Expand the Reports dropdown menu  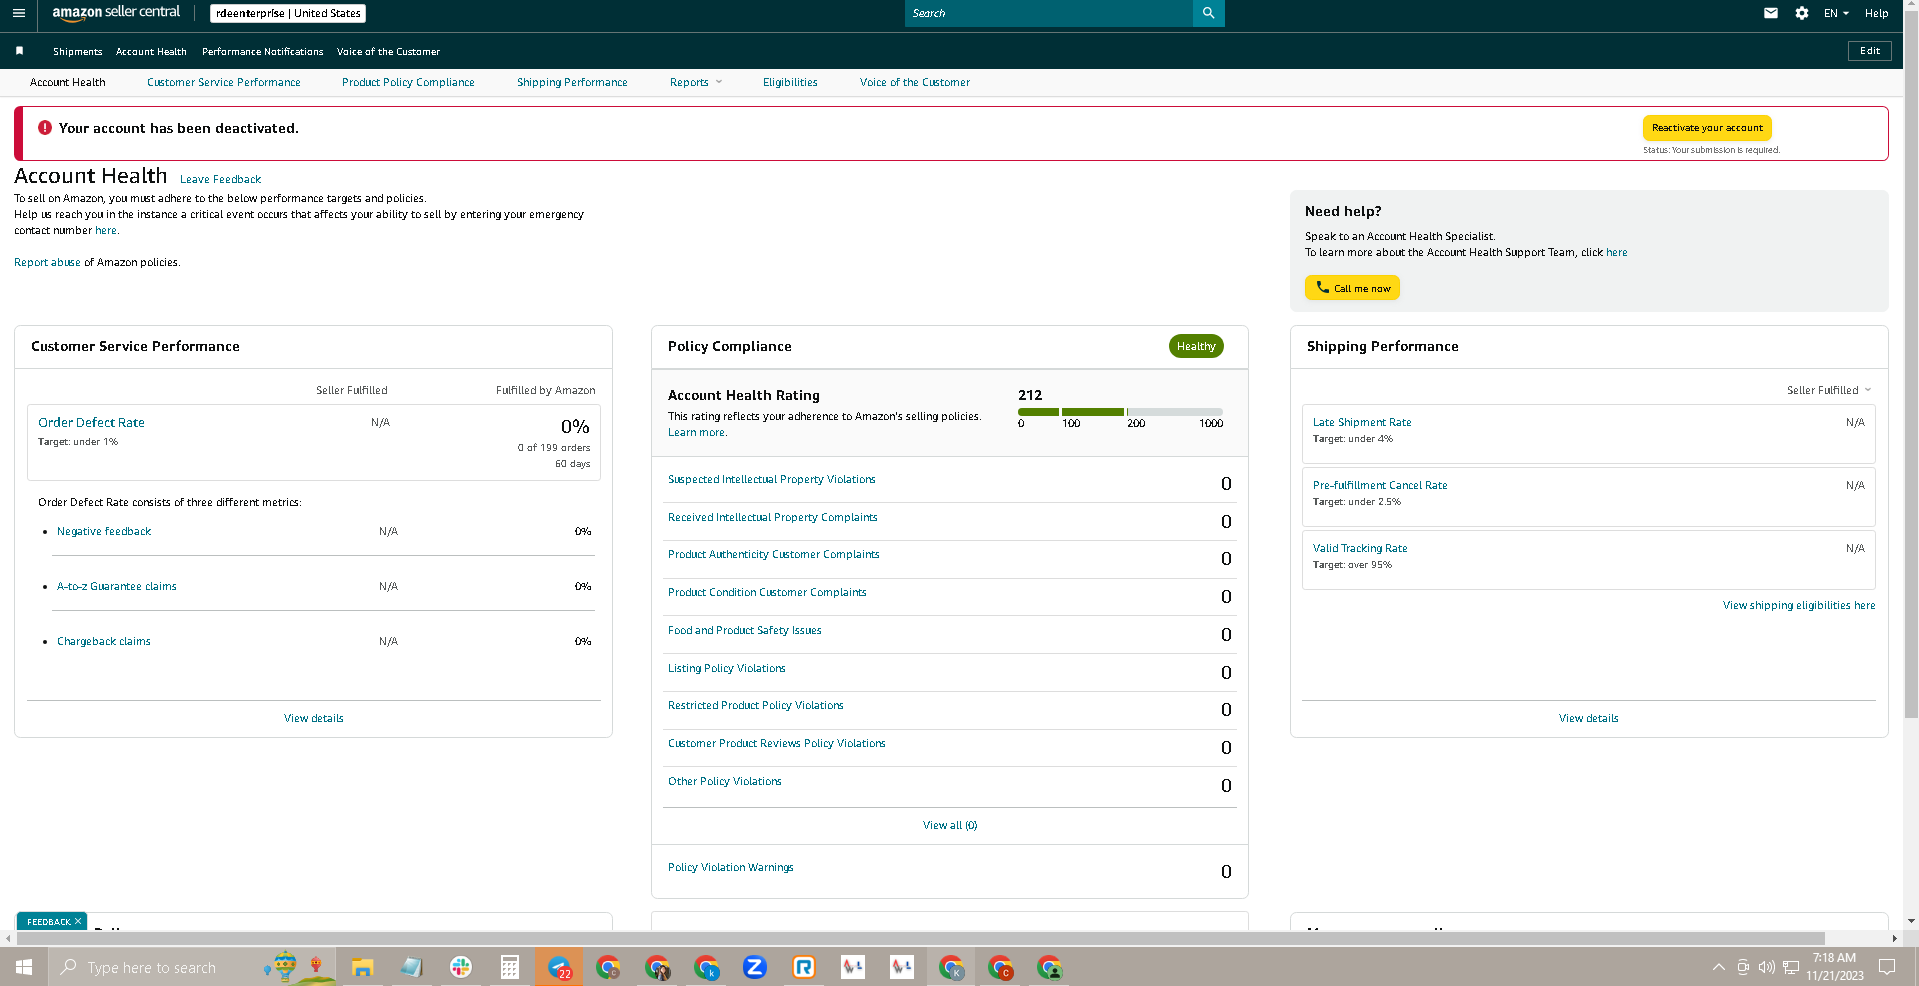coord(696,82)
